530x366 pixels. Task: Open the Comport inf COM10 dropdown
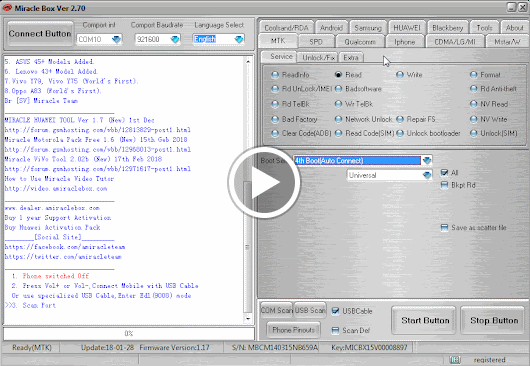(116, 39)
